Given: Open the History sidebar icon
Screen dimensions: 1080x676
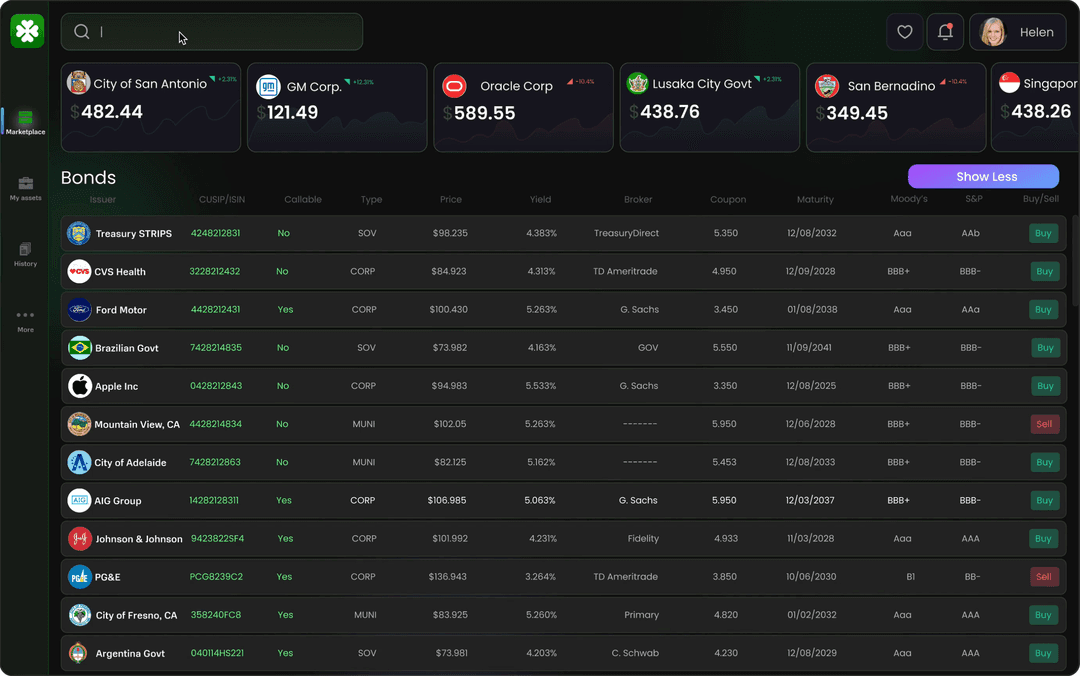Looking at the screenshot, I should (25, 249).
